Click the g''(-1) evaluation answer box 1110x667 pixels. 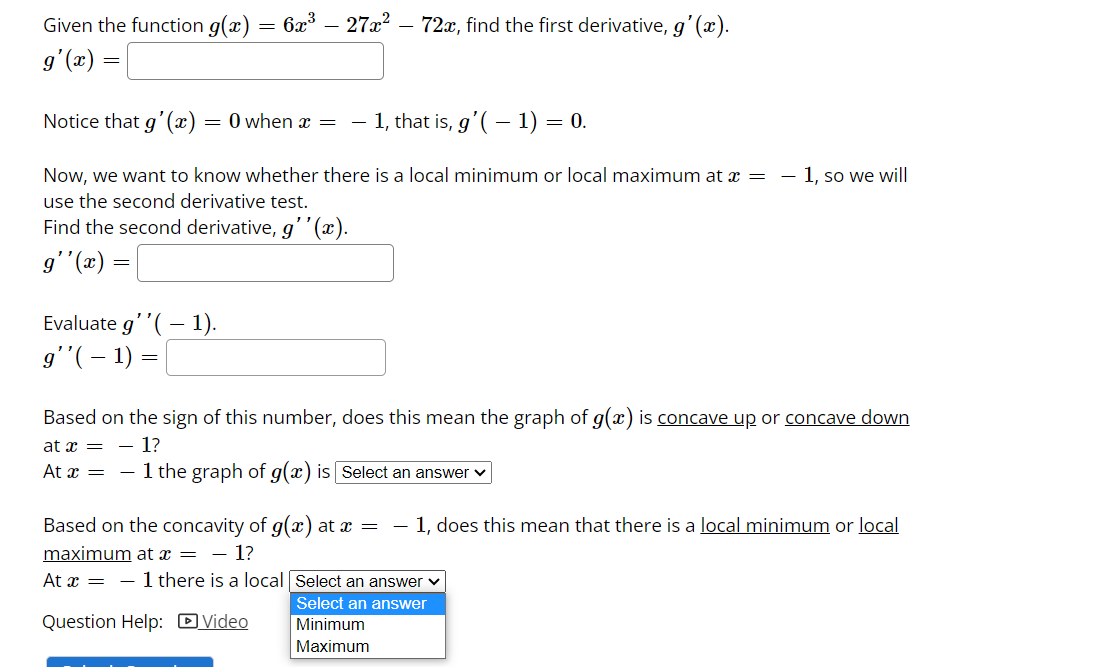[275, 357]
